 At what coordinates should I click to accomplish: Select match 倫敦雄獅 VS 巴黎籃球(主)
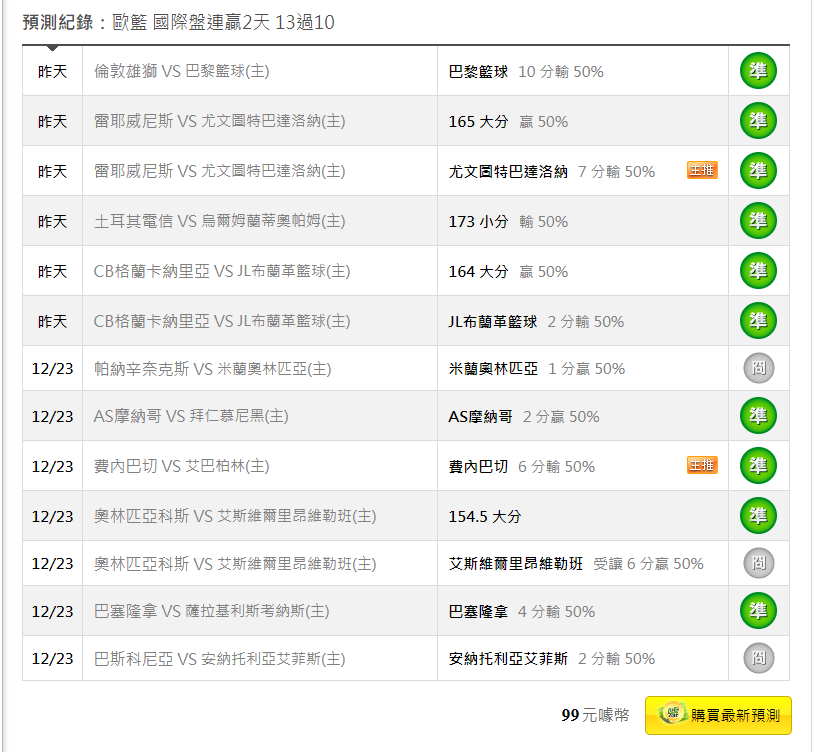click(181, 71)
